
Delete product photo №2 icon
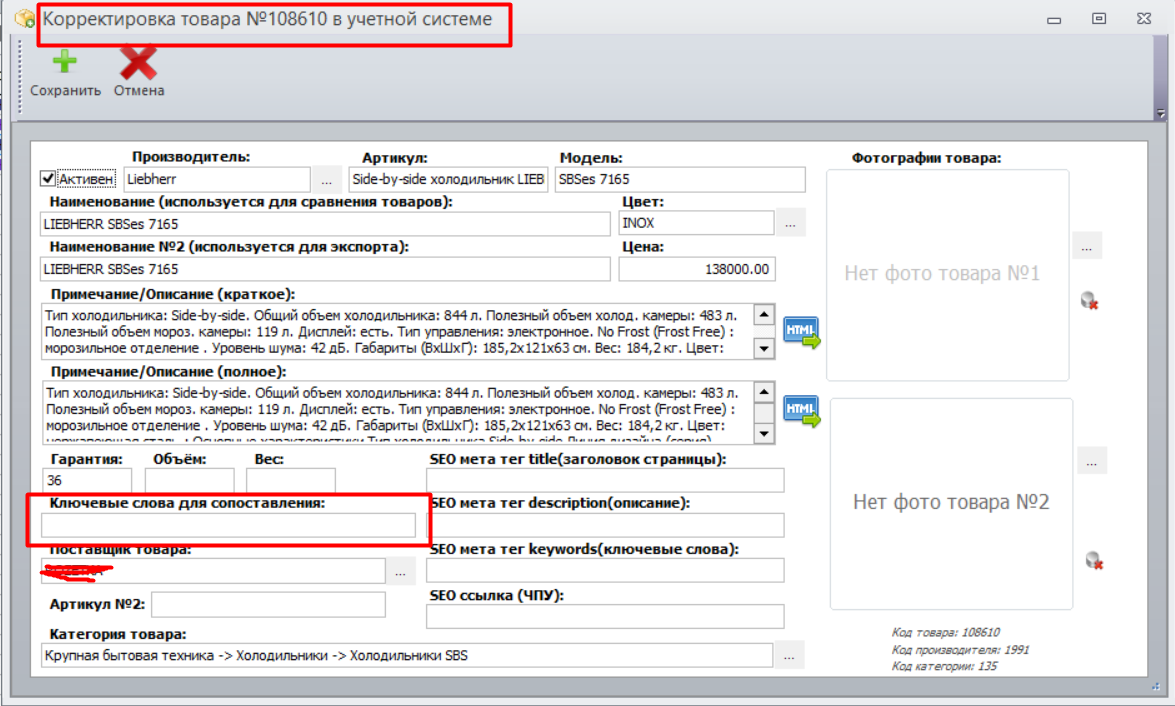click(x=1095, y=560)
